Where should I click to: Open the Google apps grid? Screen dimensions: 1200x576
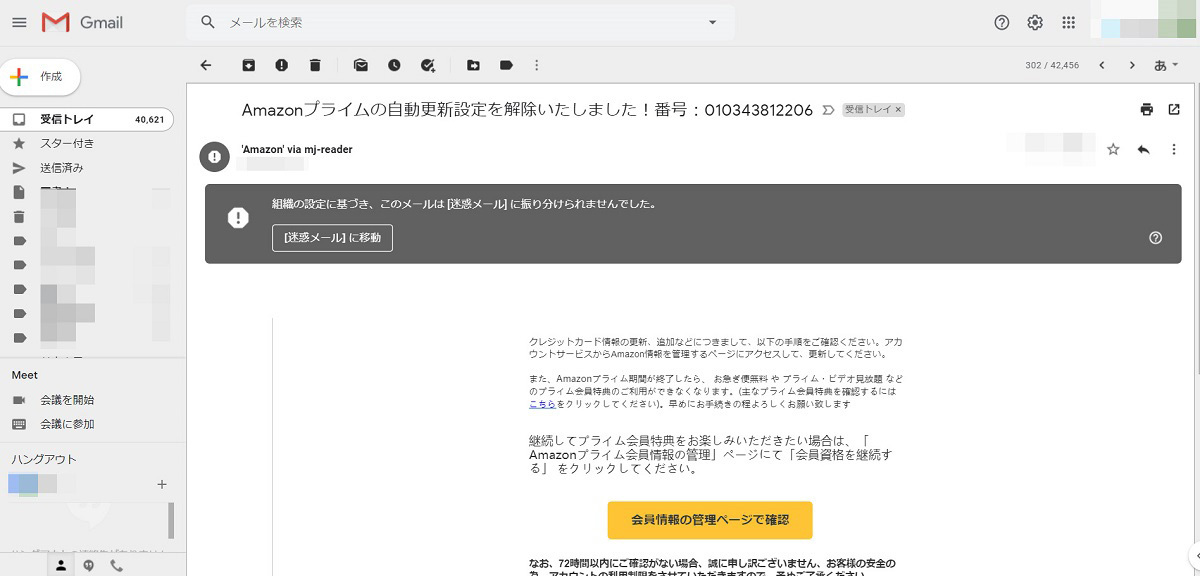click(1068, 22)
